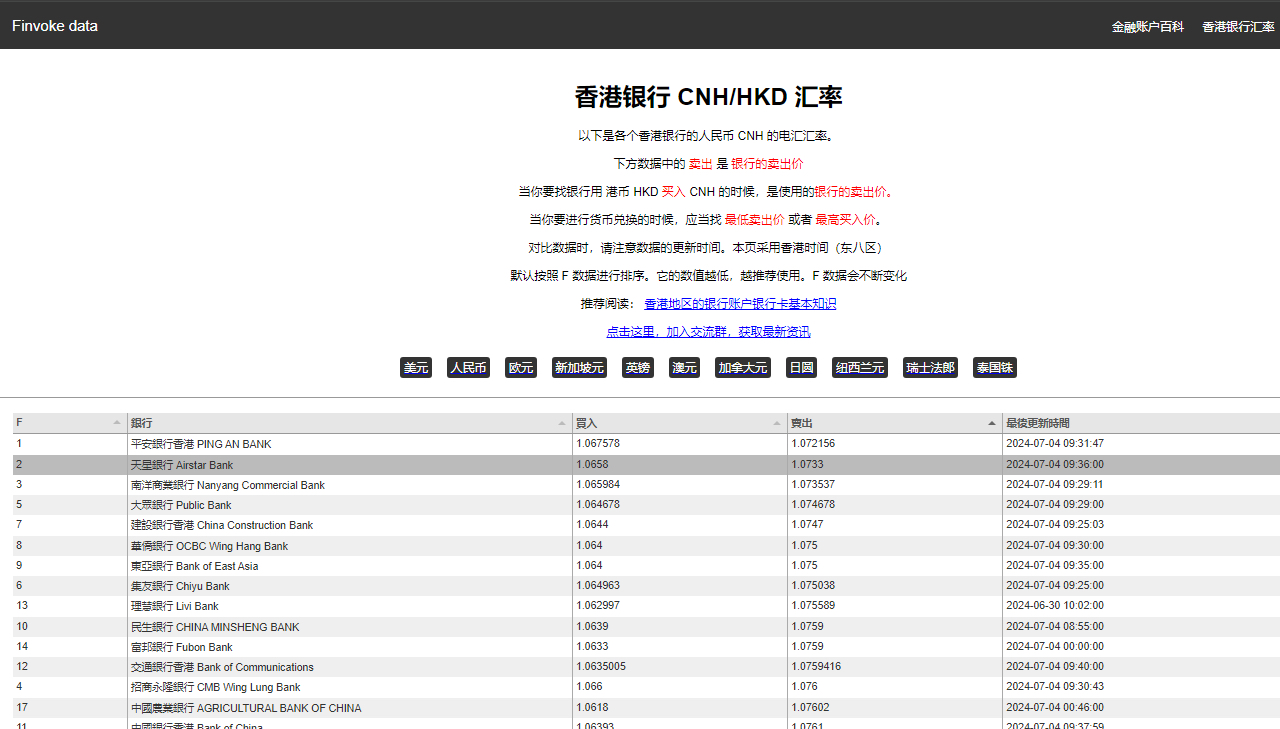Click the 理慧銀行 Livi Bank cell

[349, 606]
